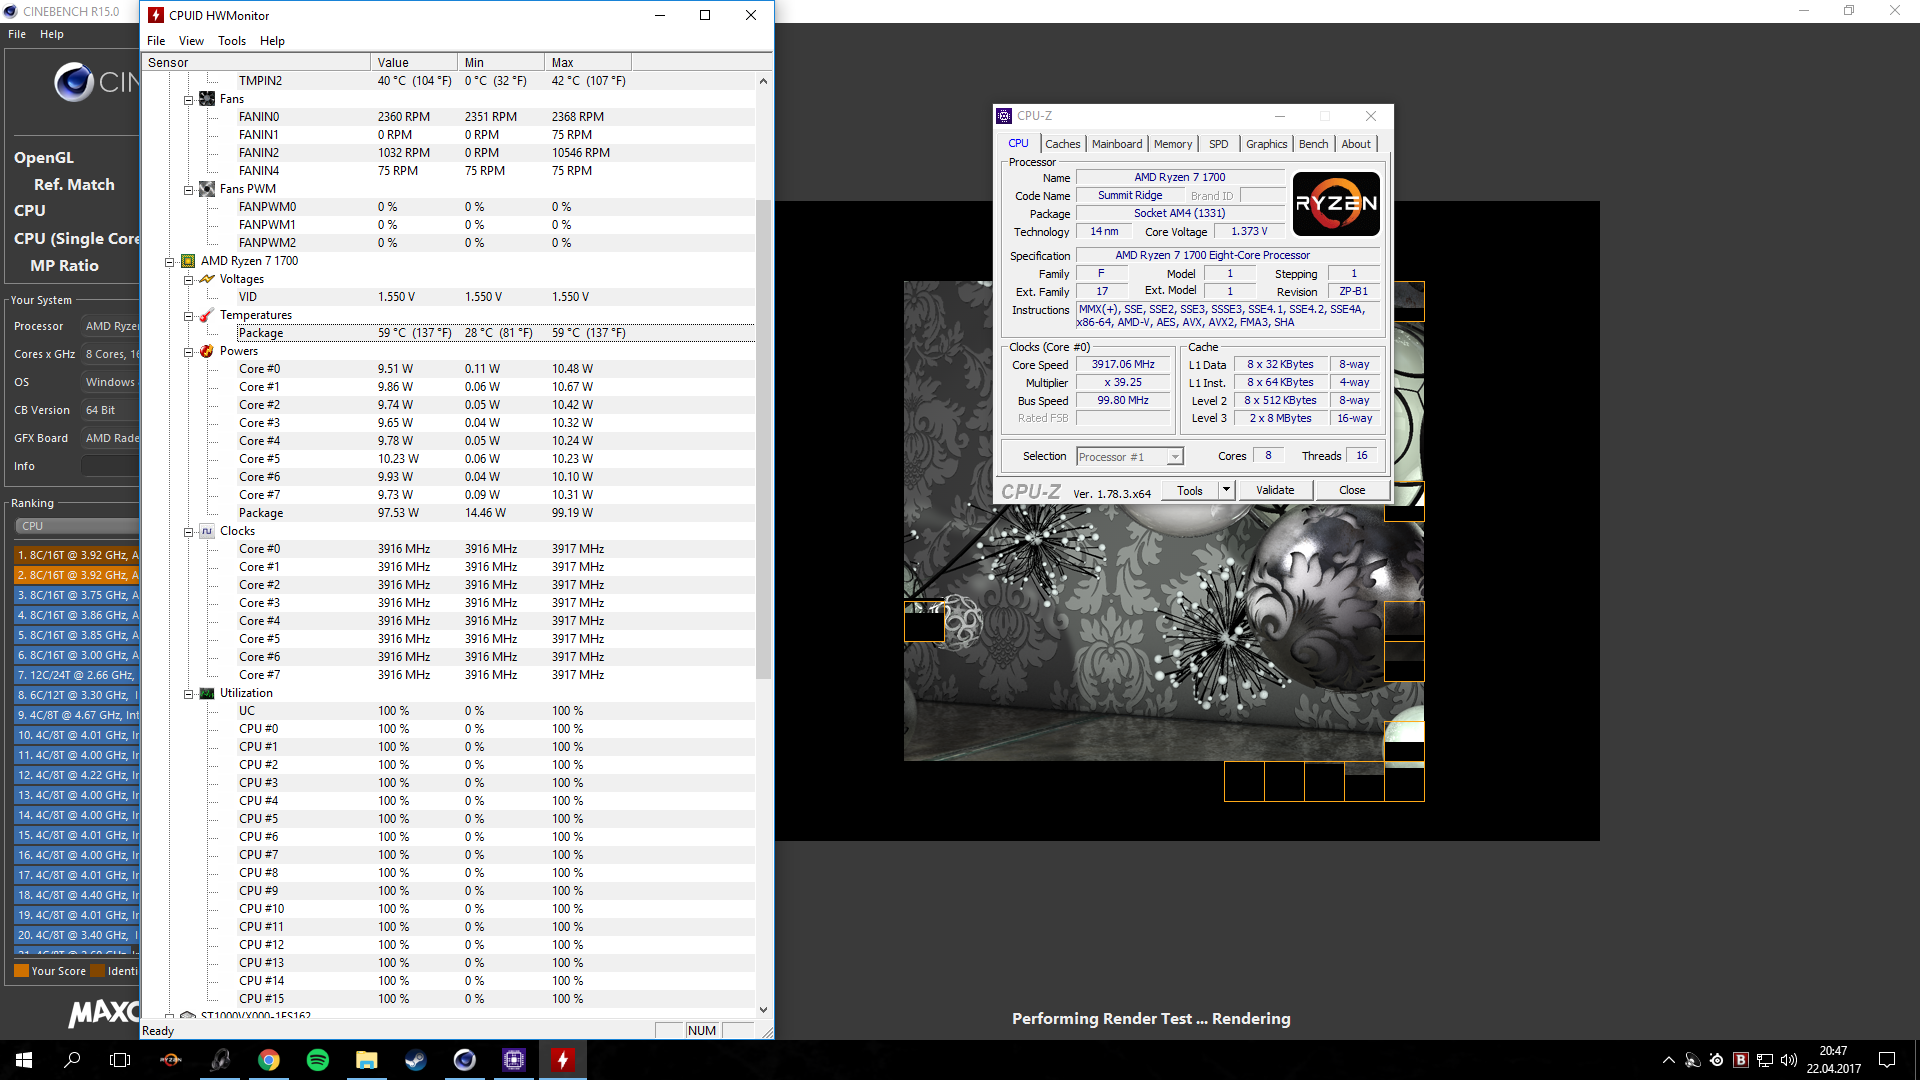The height and width of the screenshot is (1080, 1920).
Task: Click HWMonitor scrollbar down arrow
Action: point(764,1010)
